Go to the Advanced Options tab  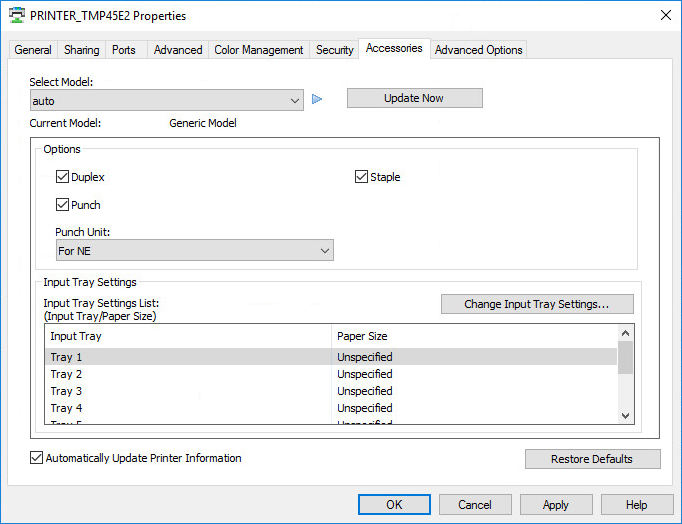[x=478, y=50]
